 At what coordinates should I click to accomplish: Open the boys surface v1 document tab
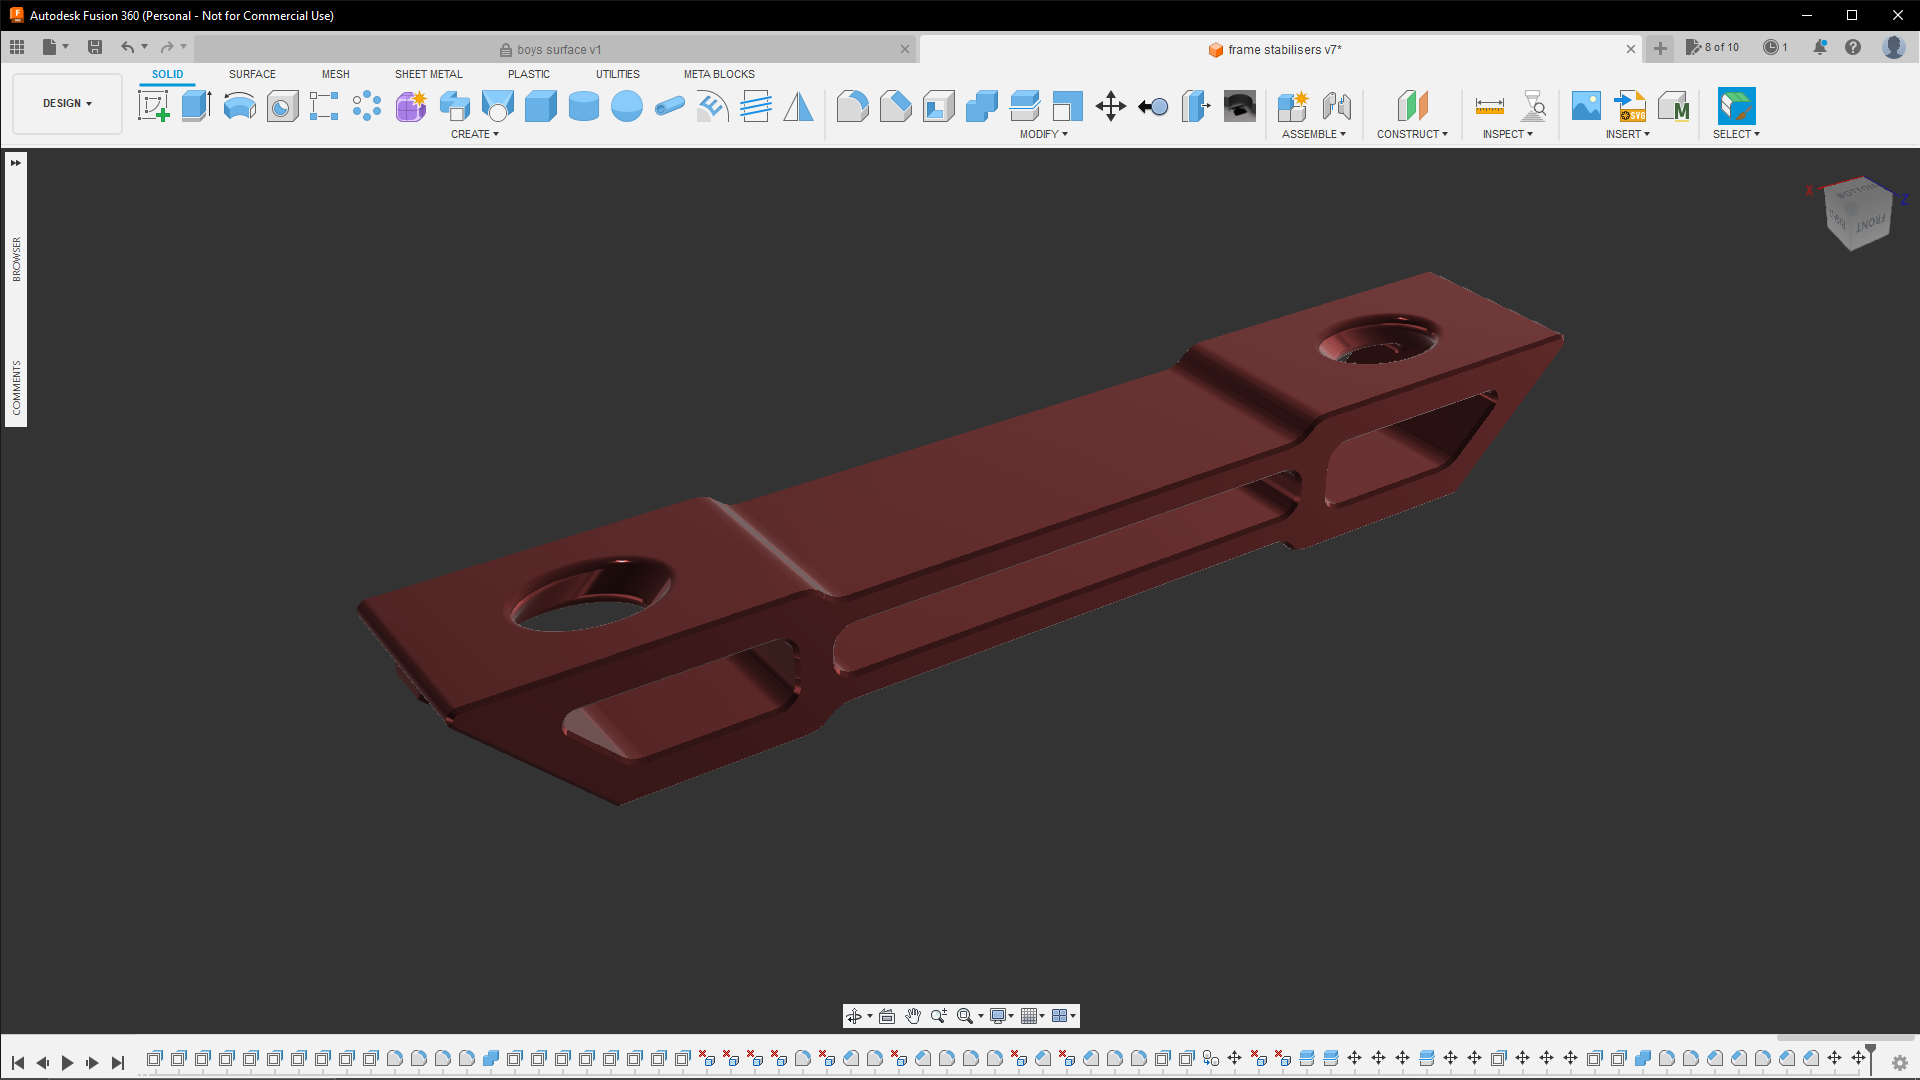click(558, 49)
